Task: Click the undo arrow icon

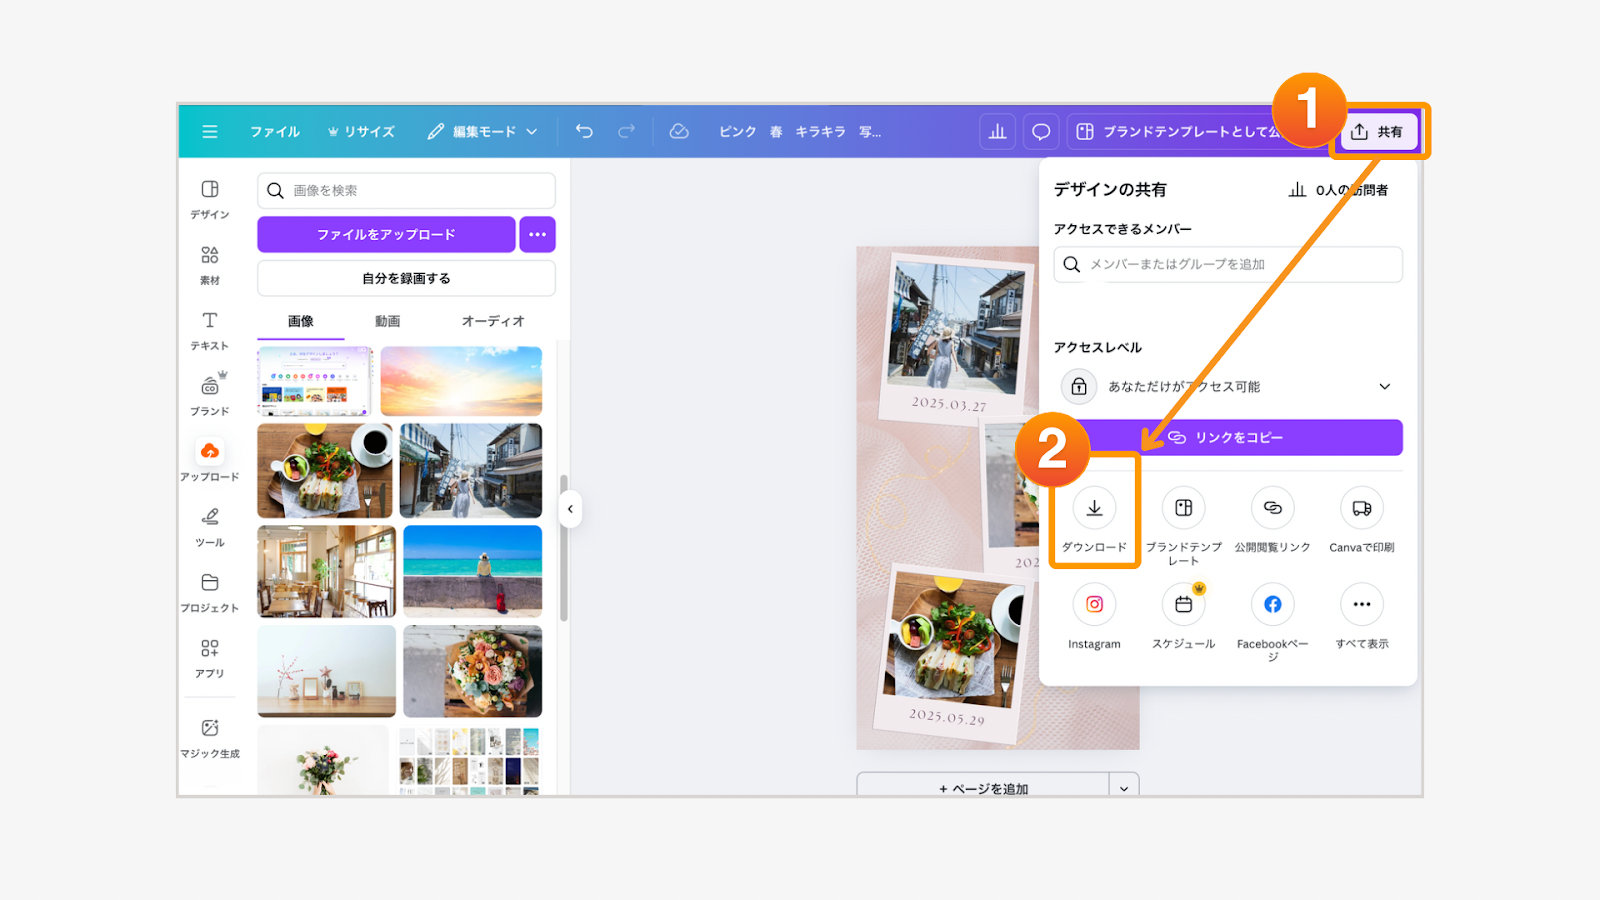Action: tap(584, 131)
